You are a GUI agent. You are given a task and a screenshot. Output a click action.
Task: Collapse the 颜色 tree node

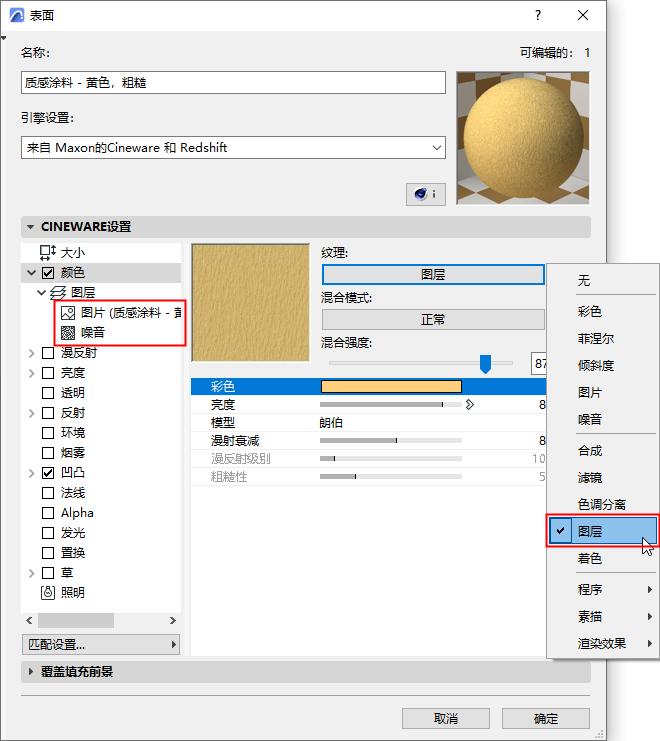31,273
